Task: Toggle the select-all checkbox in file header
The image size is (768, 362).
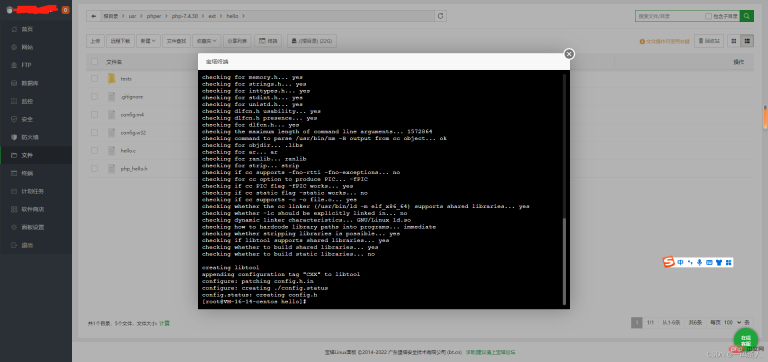Action: coord(95,62)
